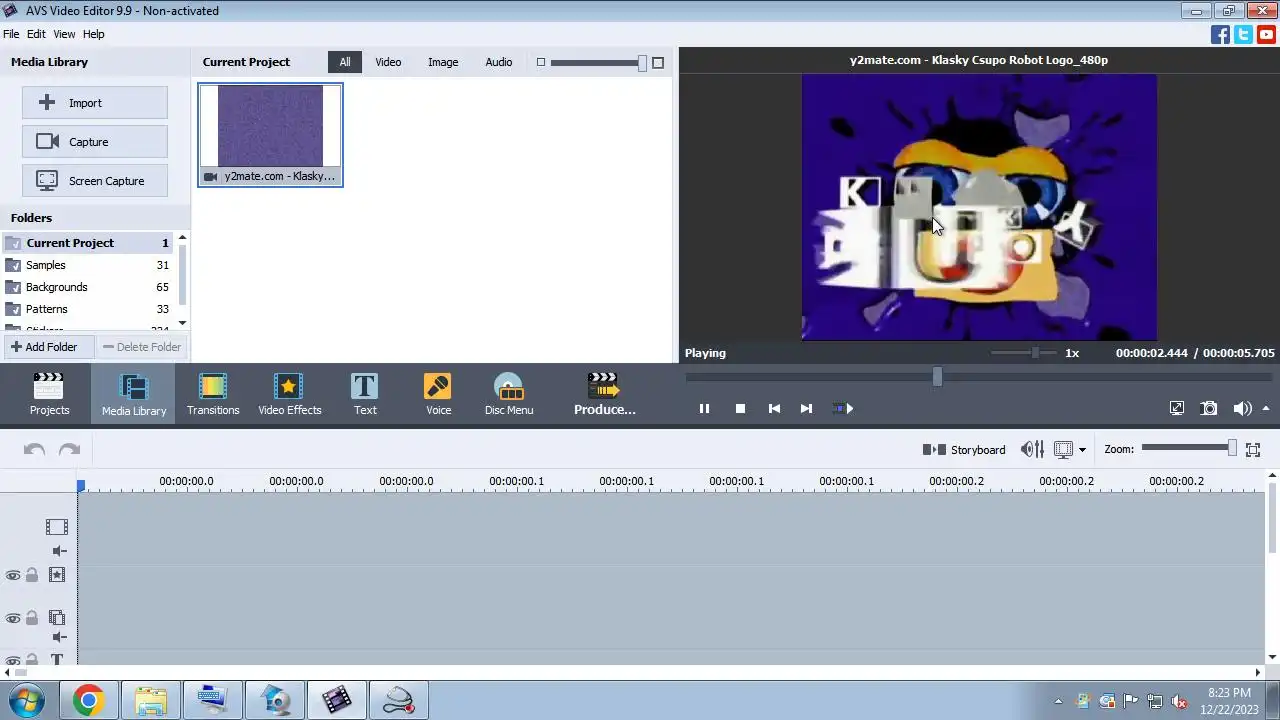The width and height of the screenshot is (1280, 720).
Task: Open the Text tool panel
Action: [x=365, y=394]
